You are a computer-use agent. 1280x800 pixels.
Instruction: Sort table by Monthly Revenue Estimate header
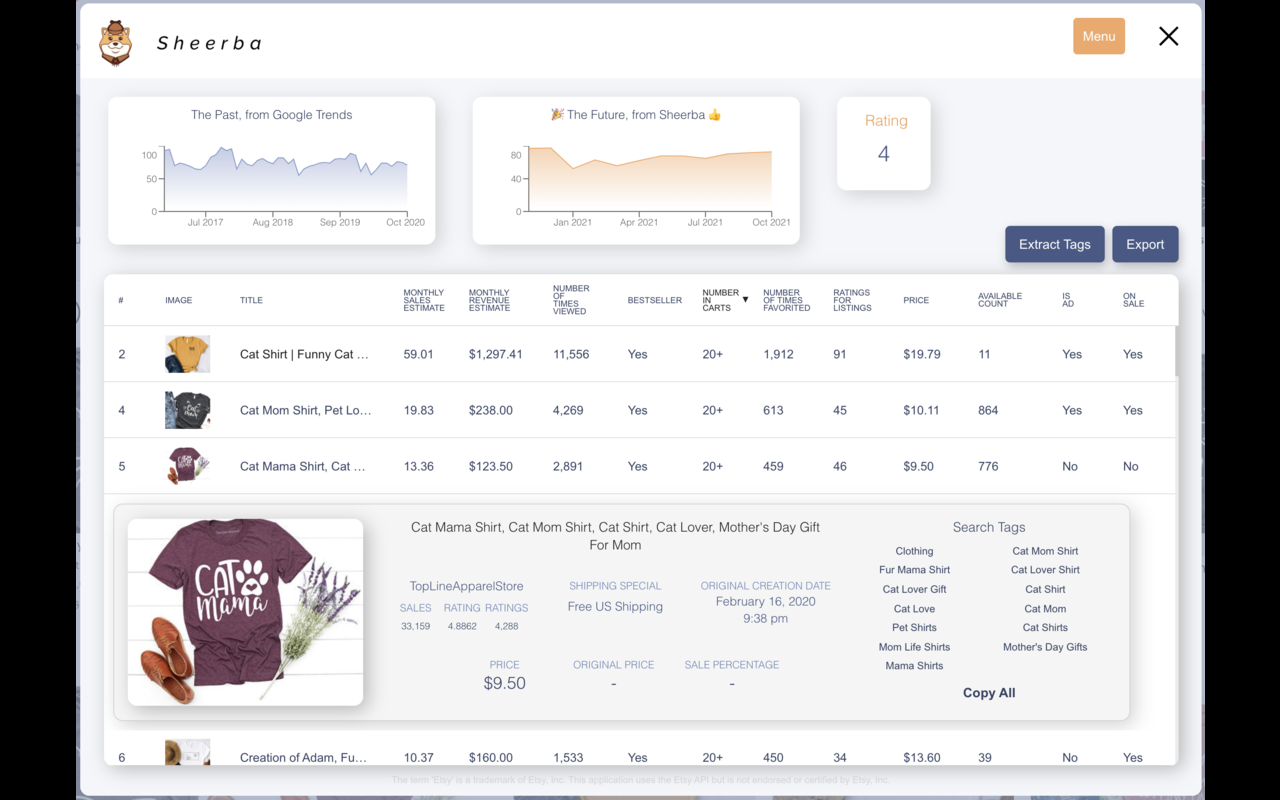pyautogui.click(x=489, y=300)
